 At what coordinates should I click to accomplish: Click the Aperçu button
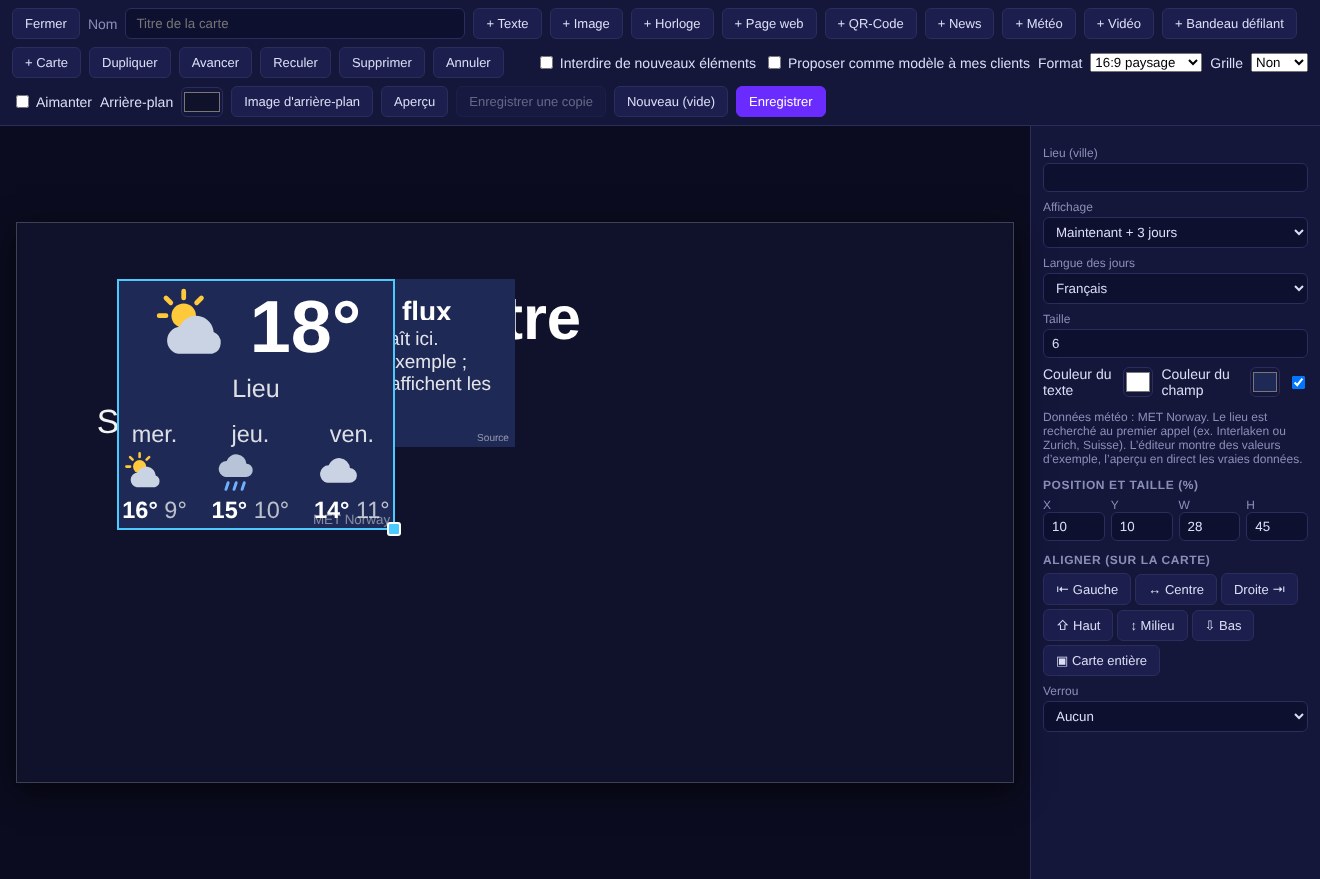[414, 101]
